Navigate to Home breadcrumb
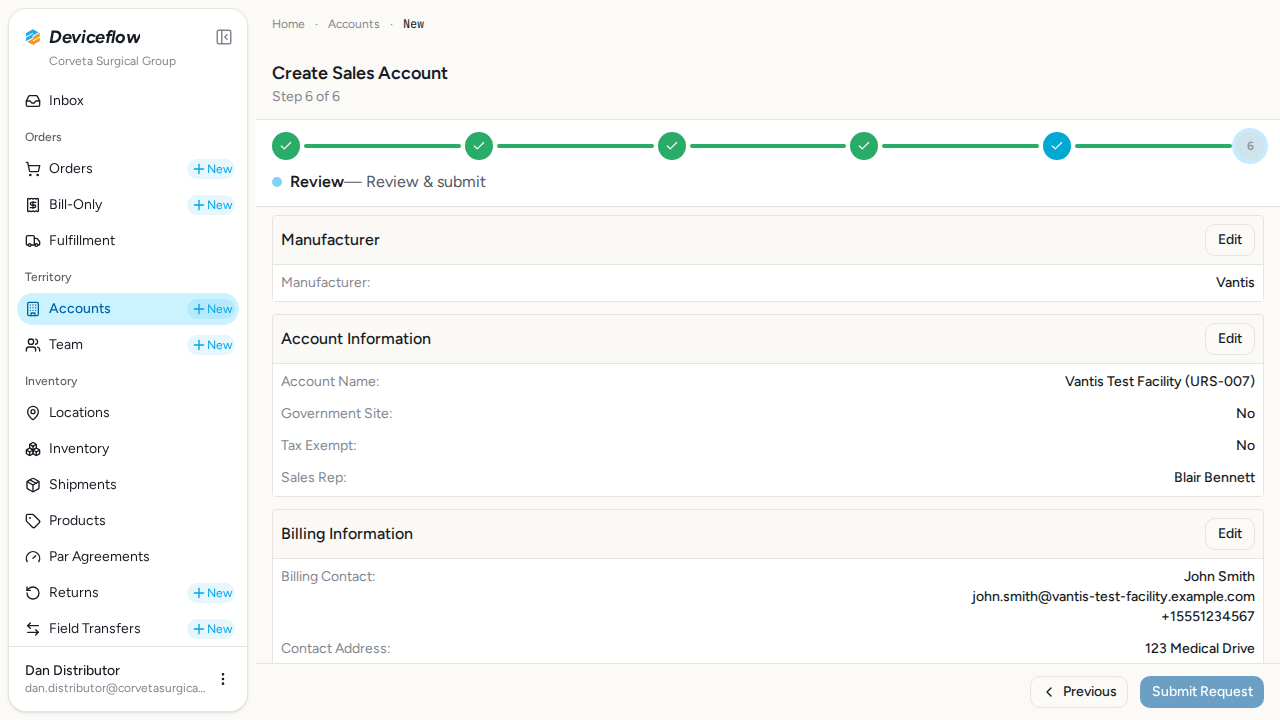Image resolution: width=1280 pixels, height=720 pixels. click(288, 24)
